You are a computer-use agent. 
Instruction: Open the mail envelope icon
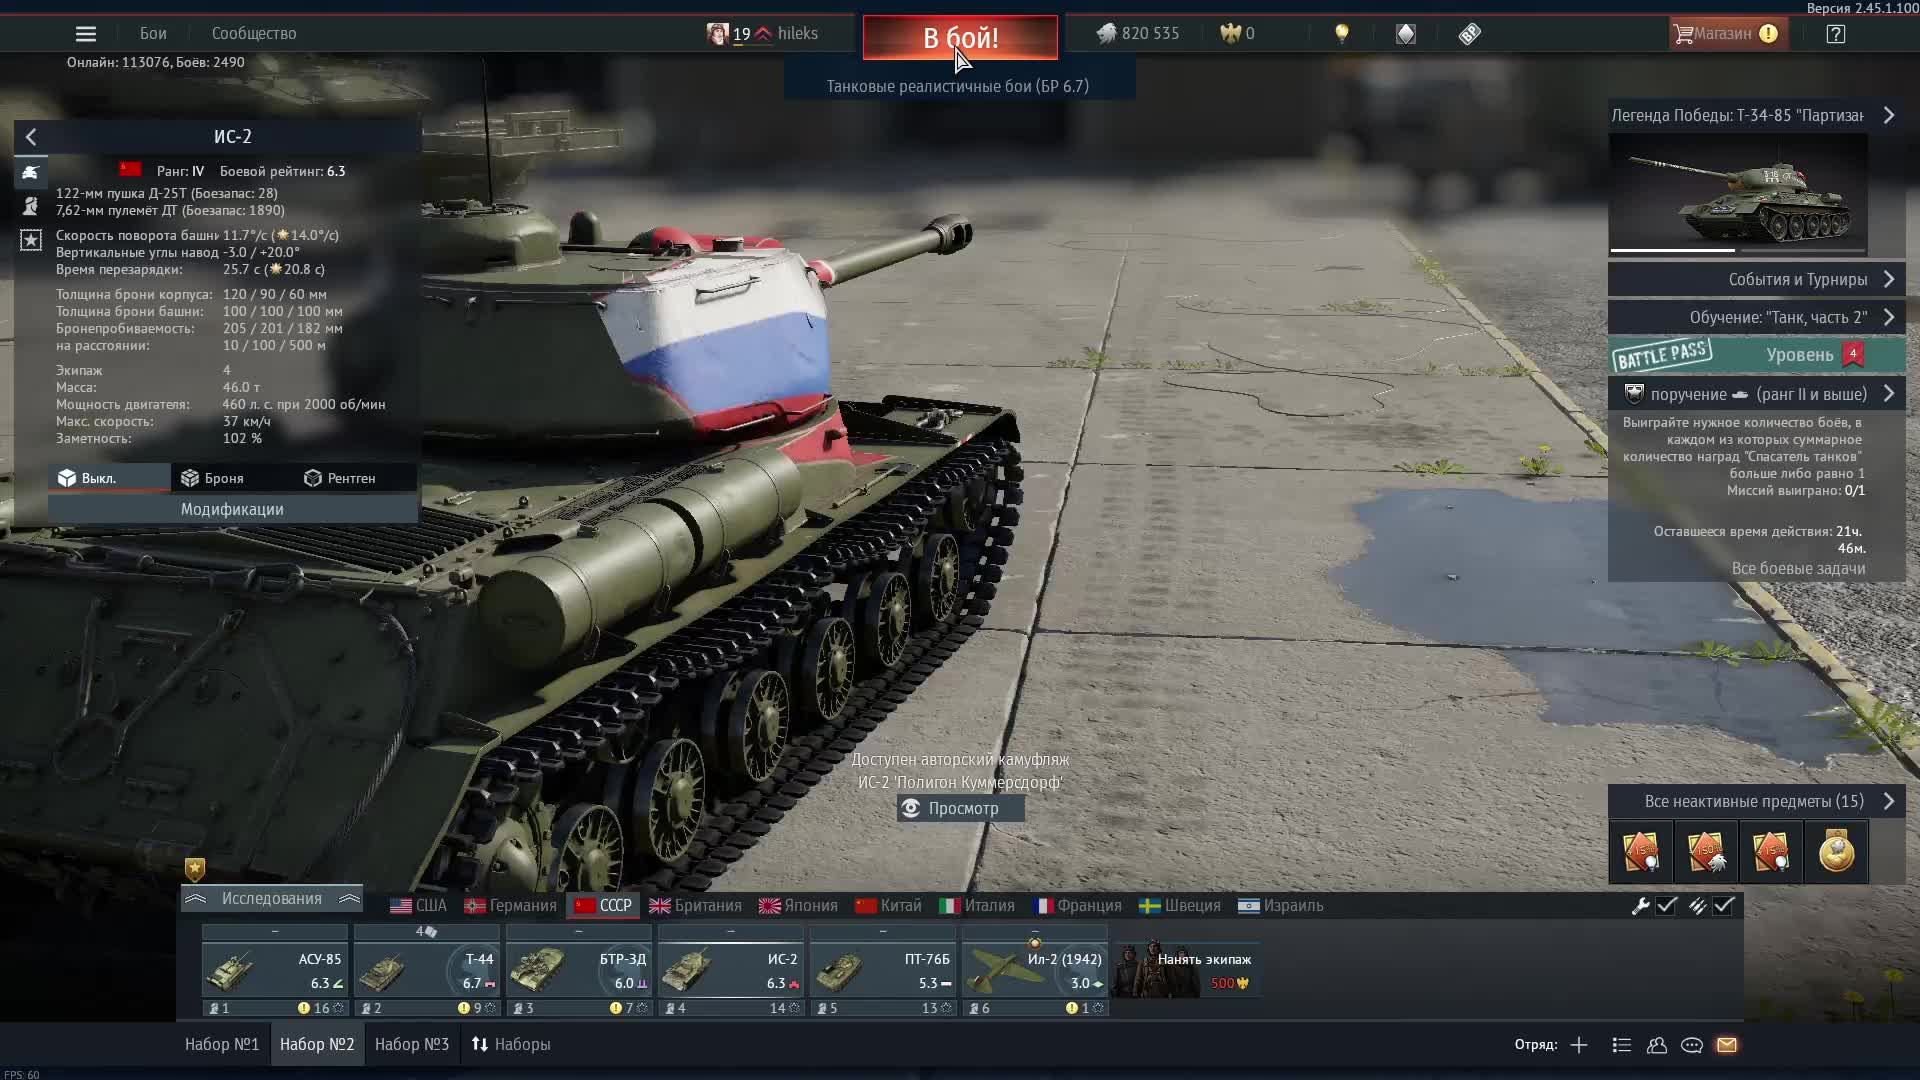click(1727, 1045)
